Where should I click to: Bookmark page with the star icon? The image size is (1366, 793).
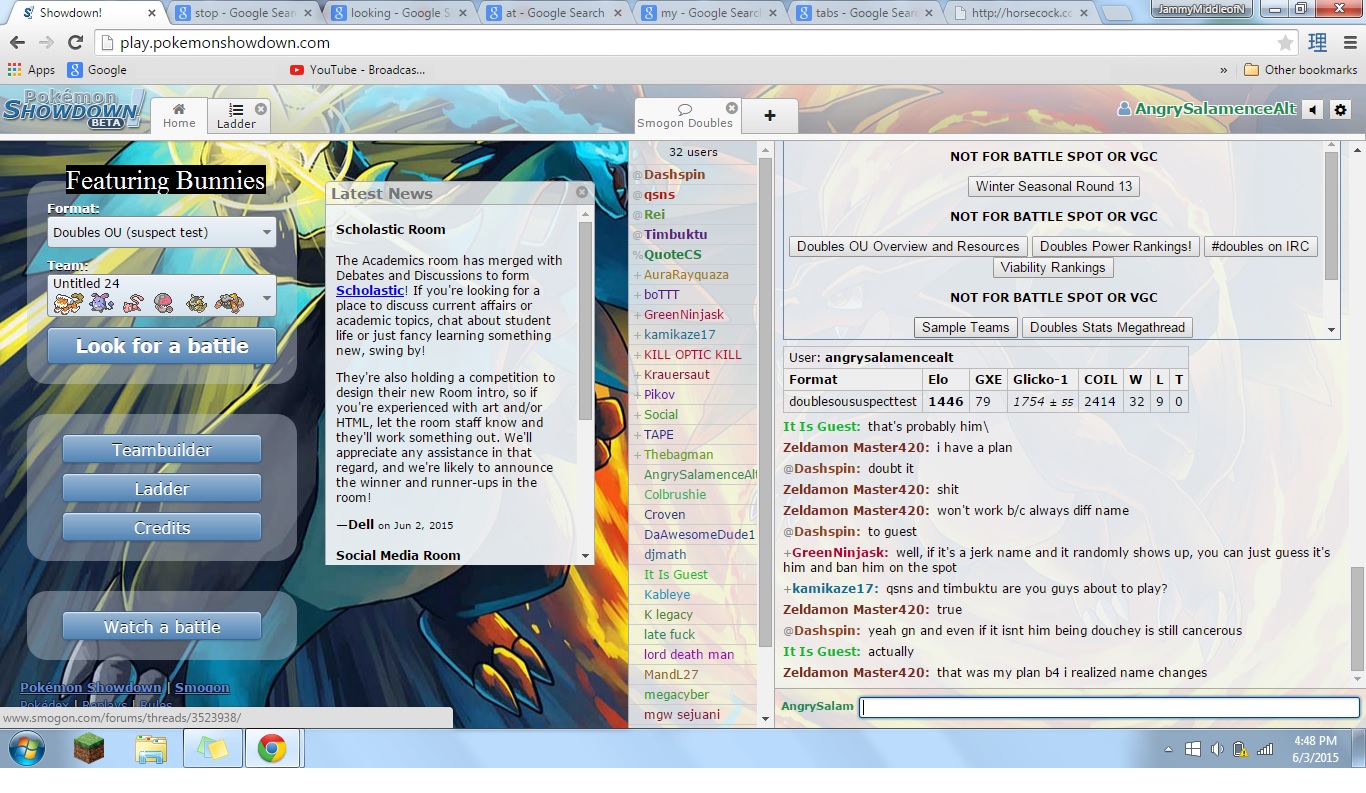[x=1285, y=43]
